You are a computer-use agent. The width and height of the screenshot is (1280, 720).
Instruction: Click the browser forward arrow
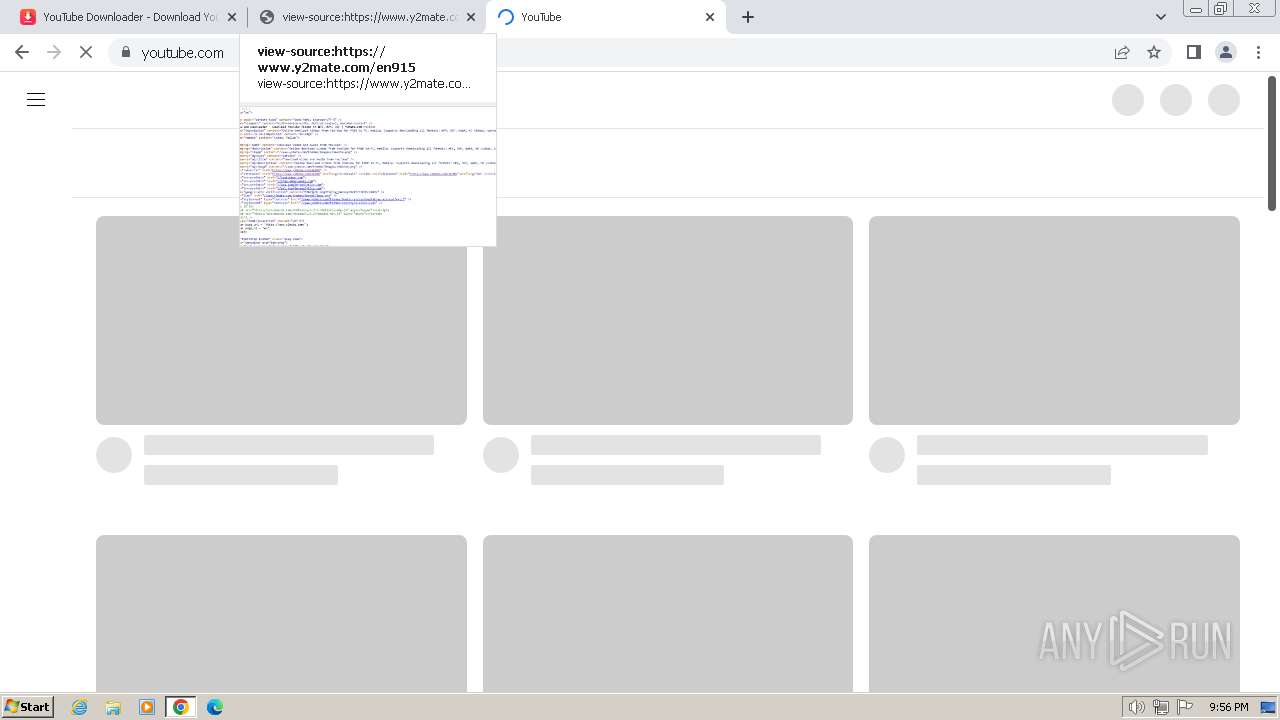pyautogui.click(x=54, y=52)
